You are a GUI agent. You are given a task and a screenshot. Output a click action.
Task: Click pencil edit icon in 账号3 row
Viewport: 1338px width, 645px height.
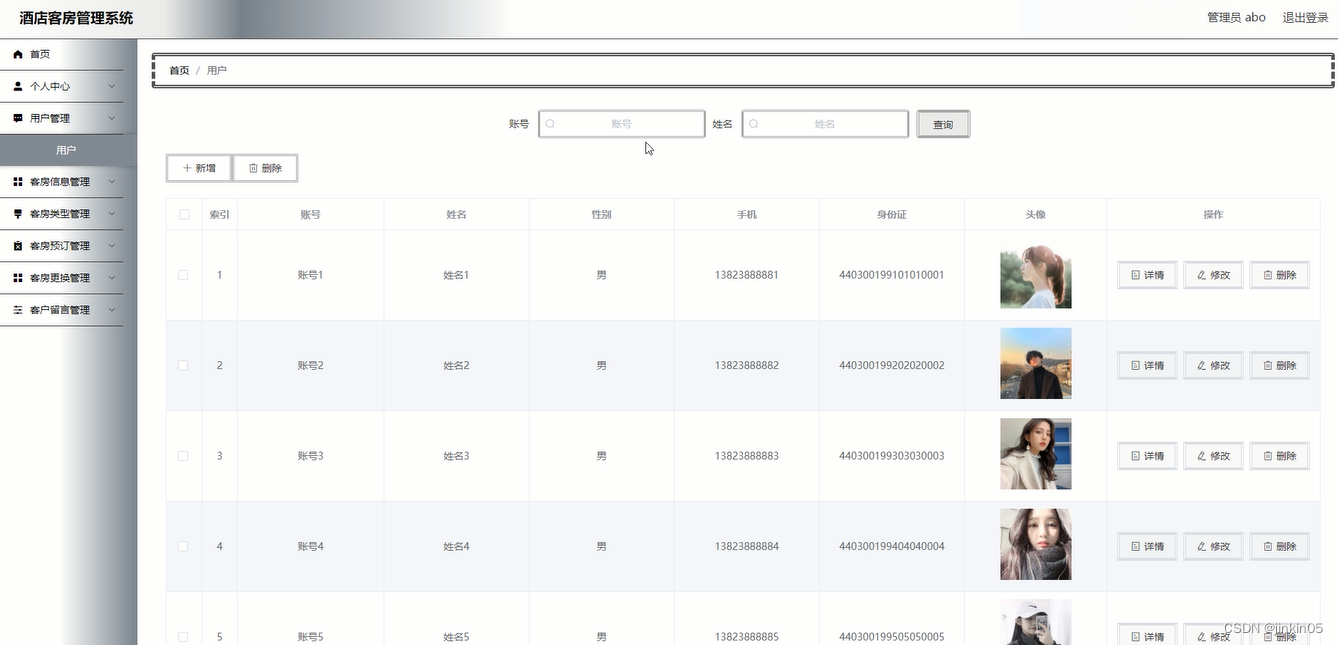click(1202, 456)
